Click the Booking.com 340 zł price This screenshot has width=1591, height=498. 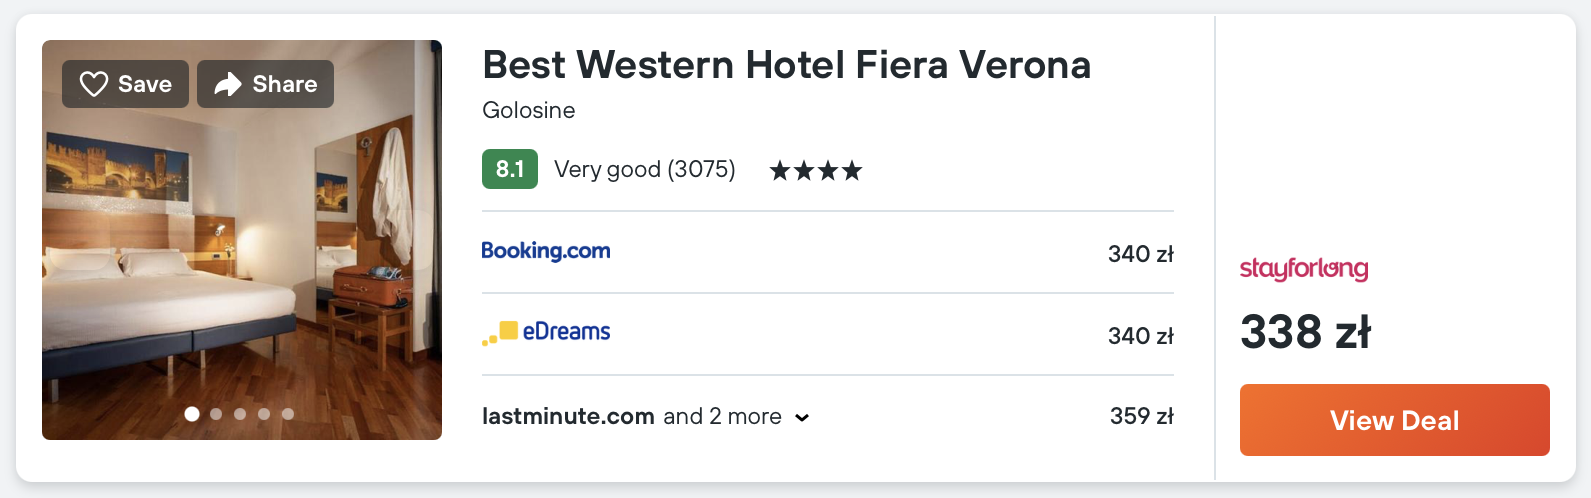pyautogui.click(x=1140, y=254)
